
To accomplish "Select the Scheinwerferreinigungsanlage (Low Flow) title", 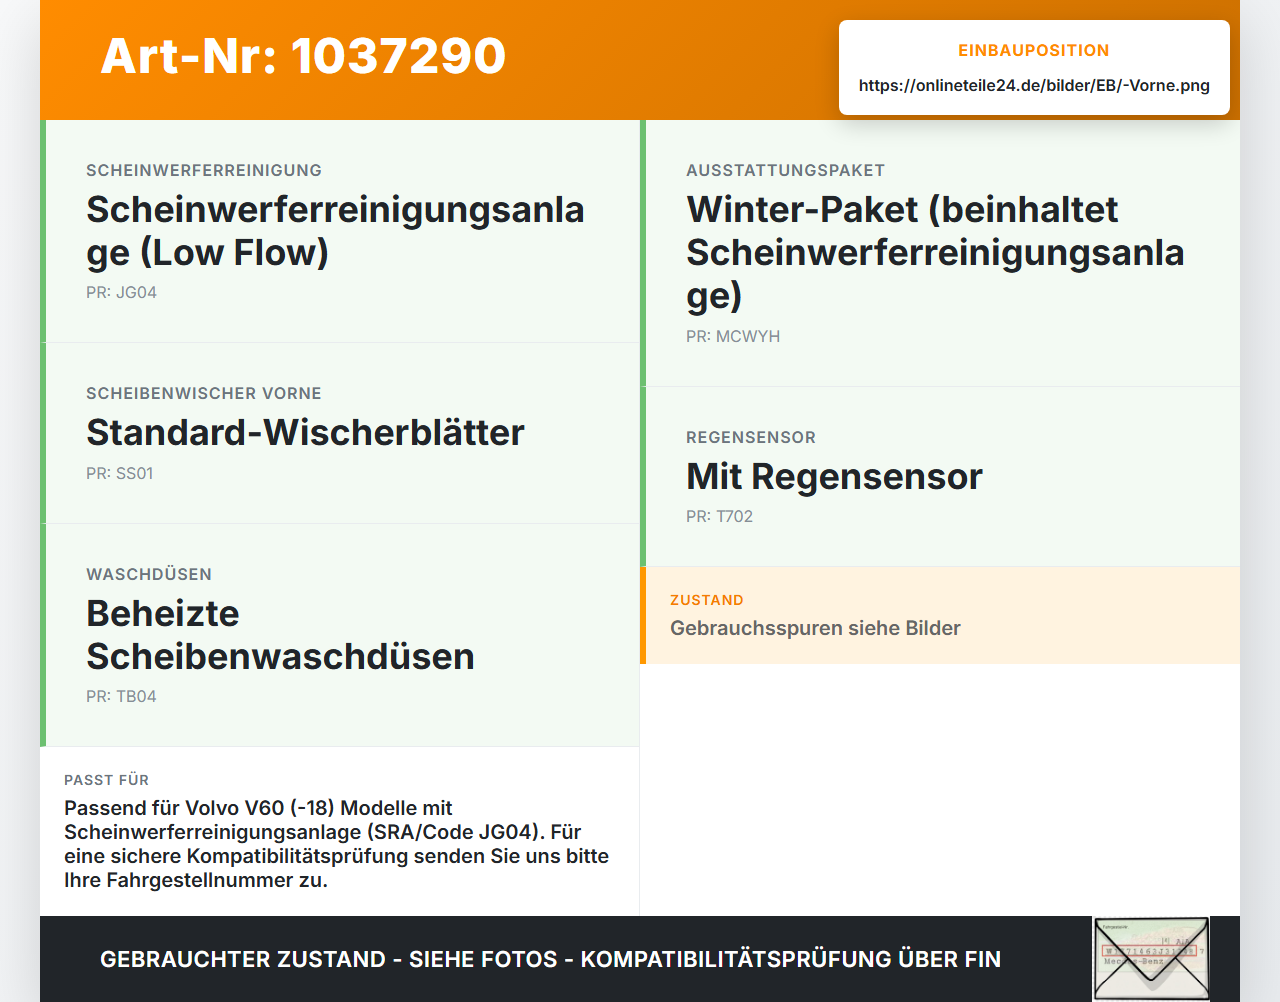I will coord(335,231).
